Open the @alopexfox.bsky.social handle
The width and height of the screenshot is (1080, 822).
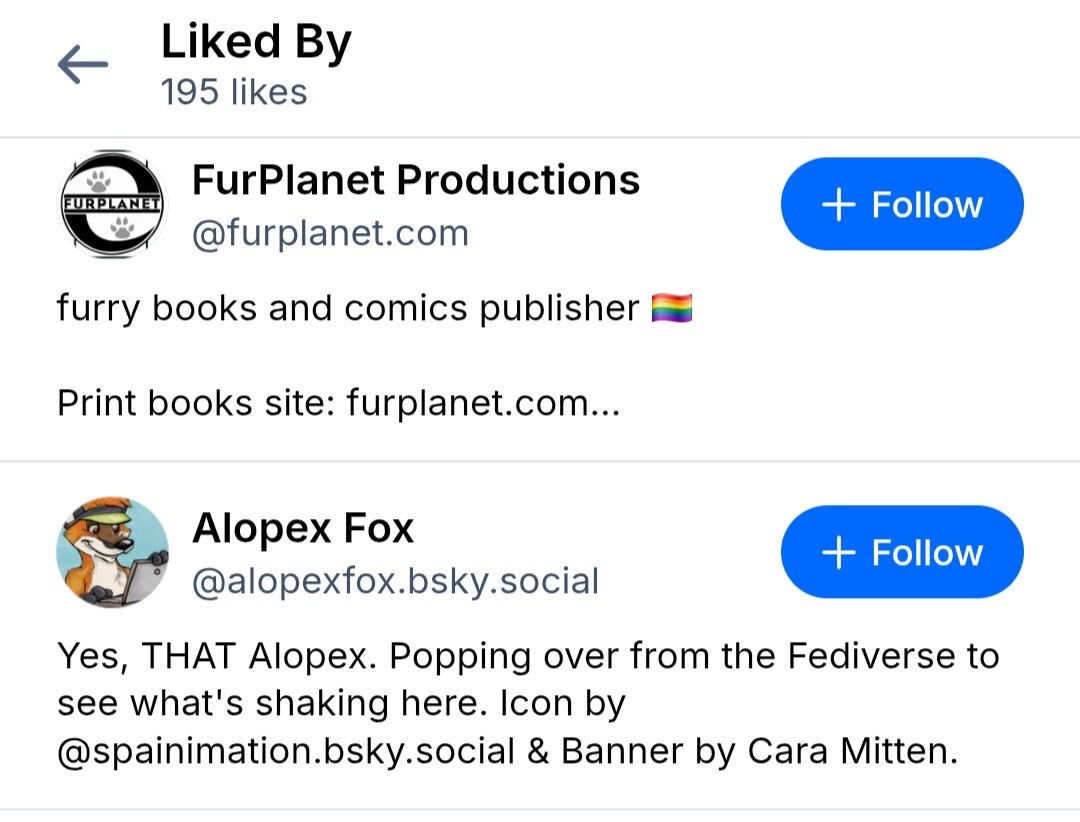click(x=395, y=581)
